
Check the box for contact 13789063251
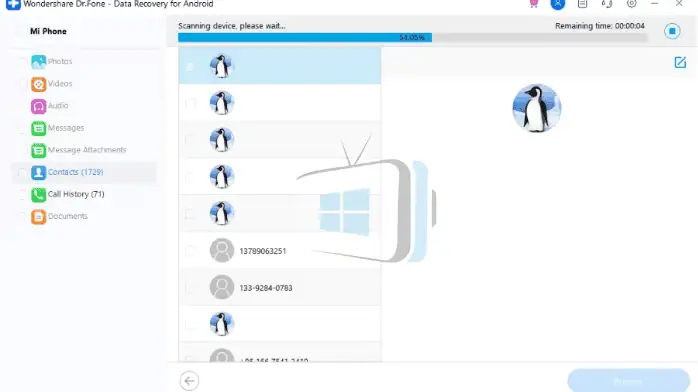click(x=190, y=251)
